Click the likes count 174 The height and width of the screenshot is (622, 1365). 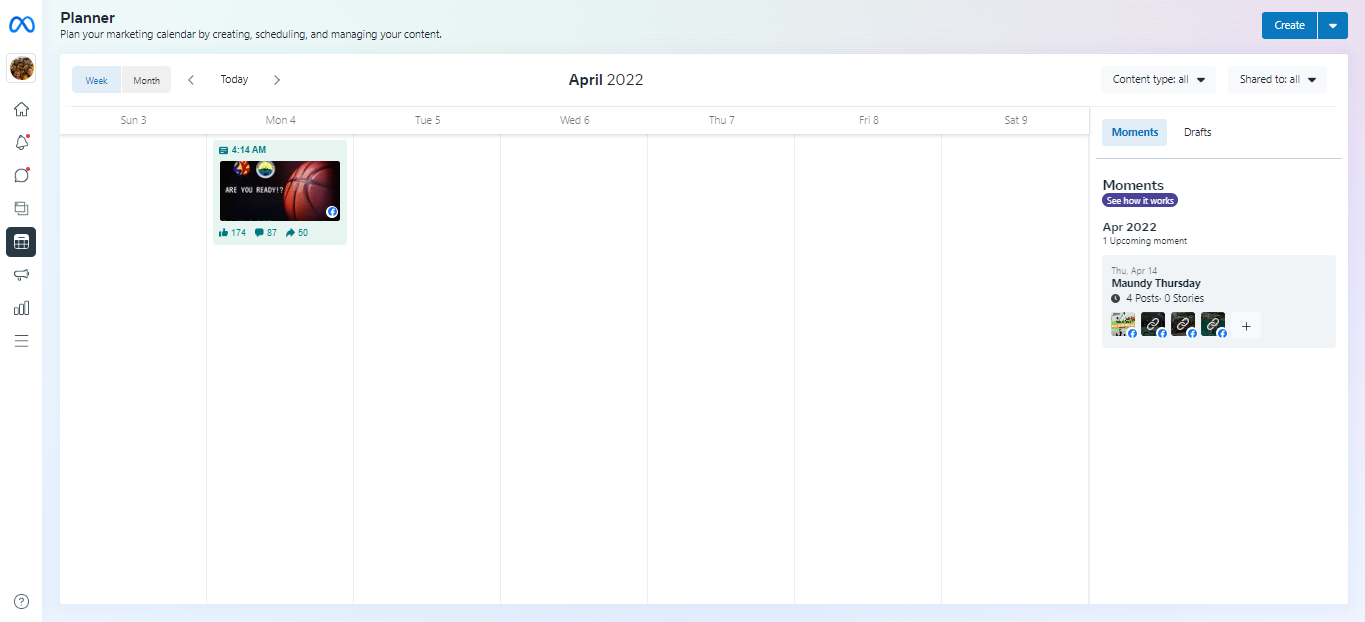[x=232, y=233]
